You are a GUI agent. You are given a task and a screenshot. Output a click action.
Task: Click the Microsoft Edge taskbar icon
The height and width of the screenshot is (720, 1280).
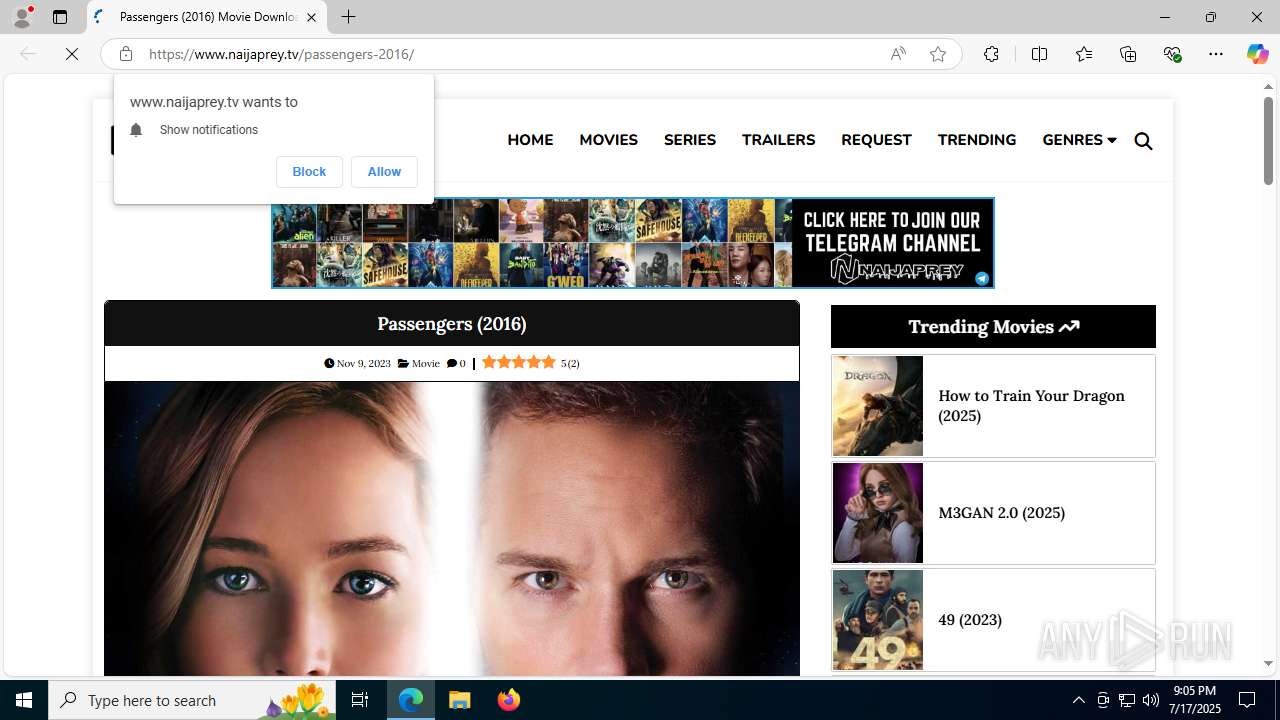pos(411,700)
